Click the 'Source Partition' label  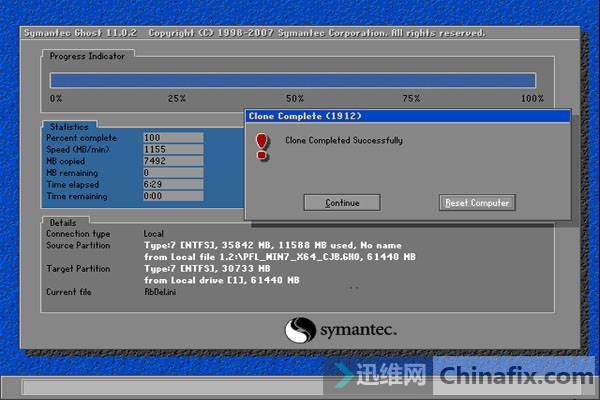[x=78, y=245]
